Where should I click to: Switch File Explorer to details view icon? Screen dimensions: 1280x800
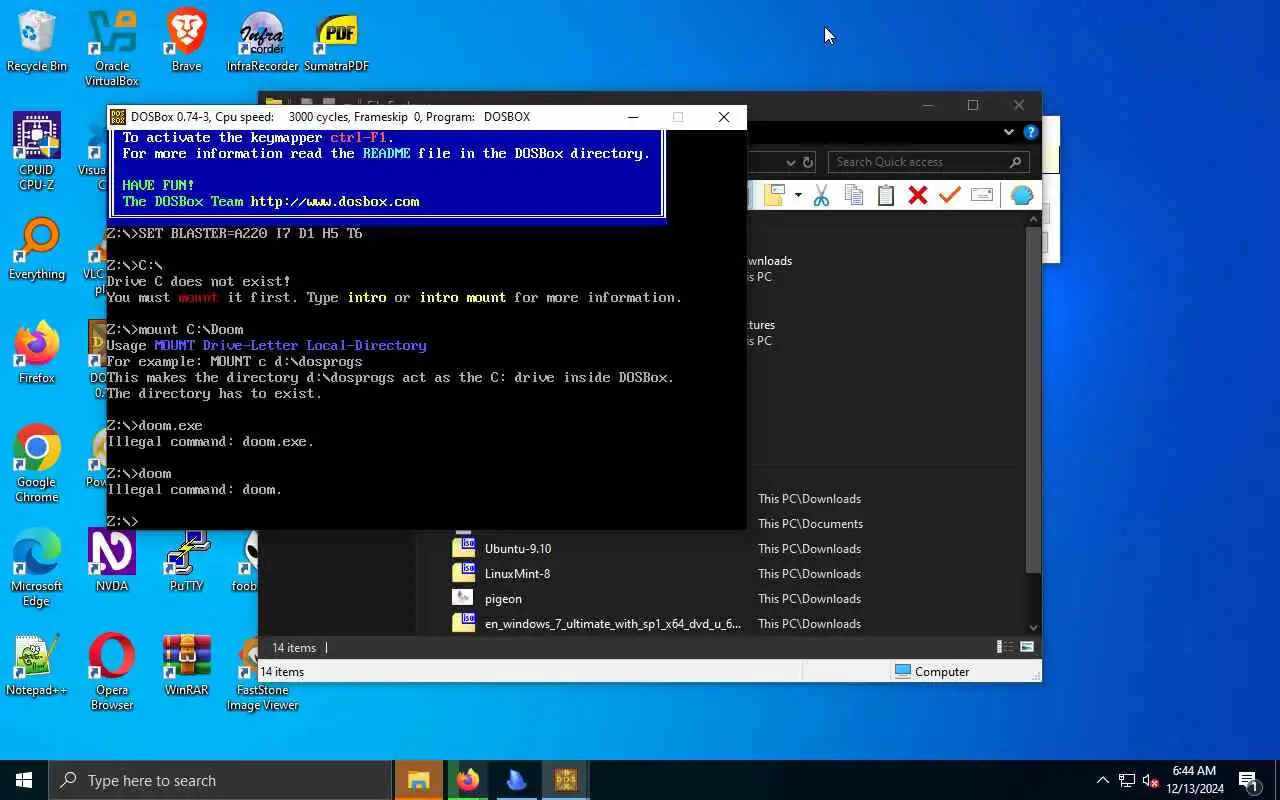(1005, 647)
